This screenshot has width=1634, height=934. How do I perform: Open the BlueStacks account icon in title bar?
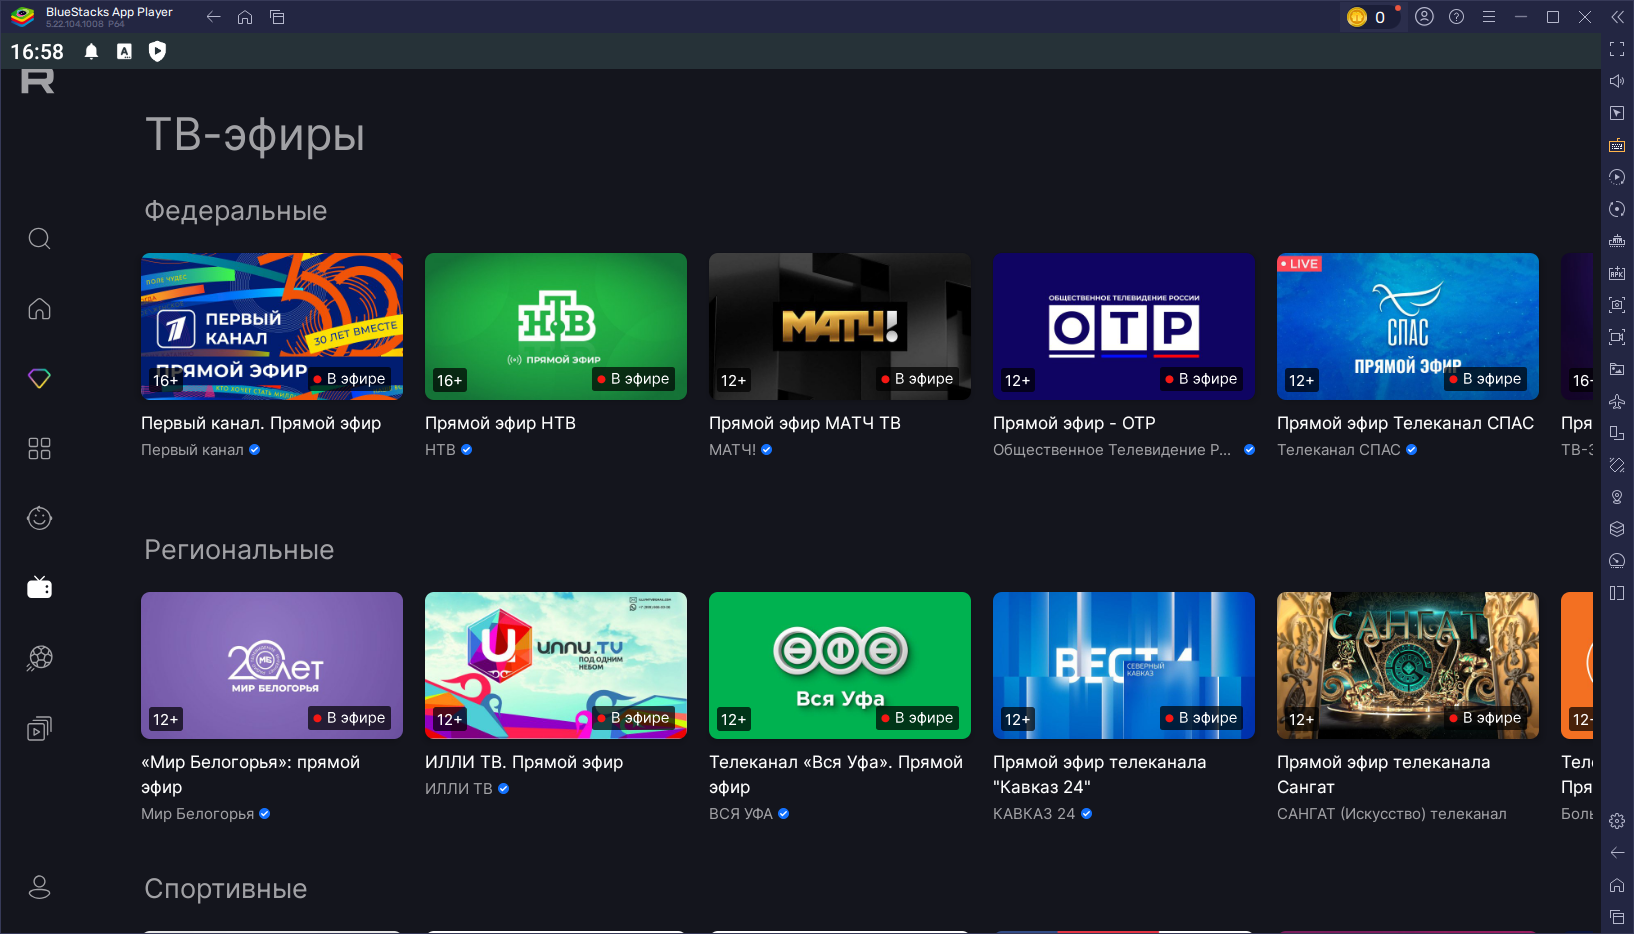(1425, 17)
